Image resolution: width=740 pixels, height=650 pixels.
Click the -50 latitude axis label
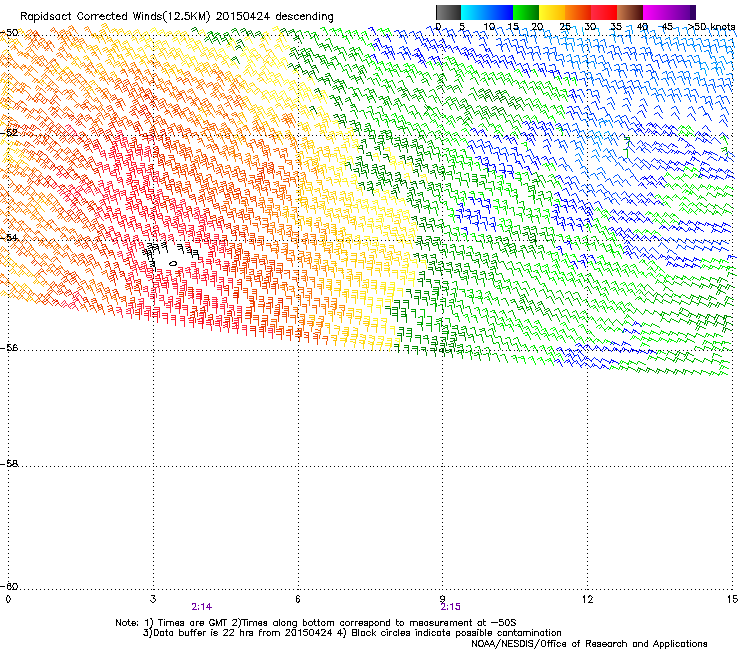click(9, 33)
